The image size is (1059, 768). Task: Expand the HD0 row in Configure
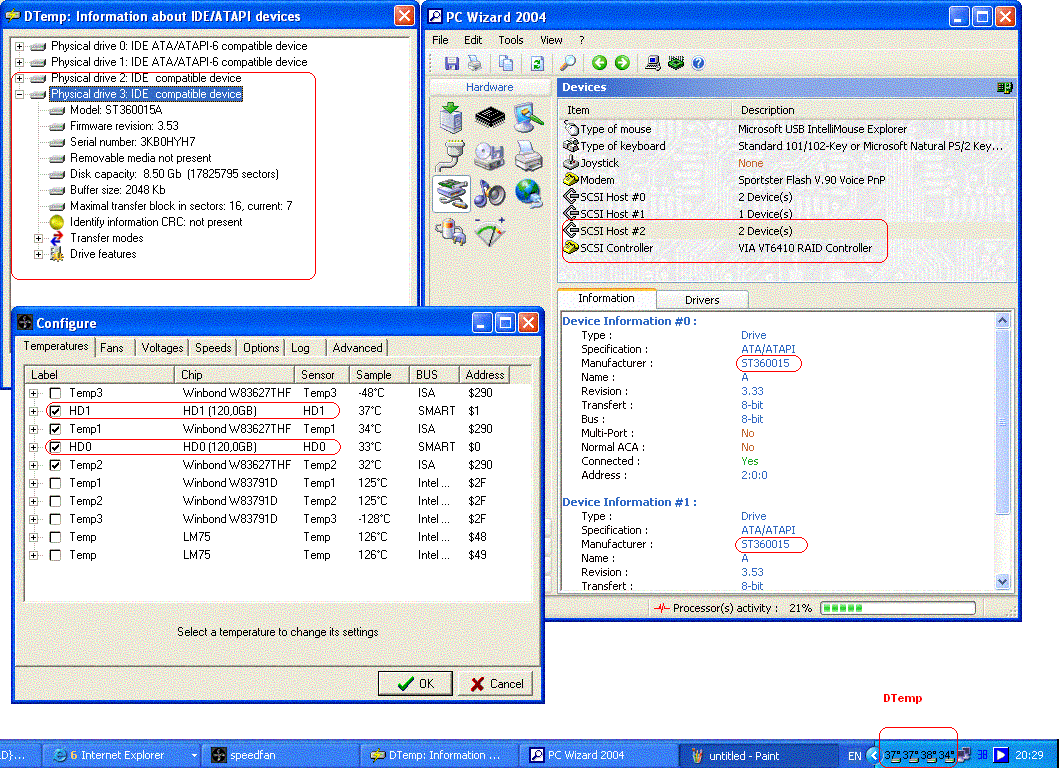pyautogui.click(x=34, y=446)
